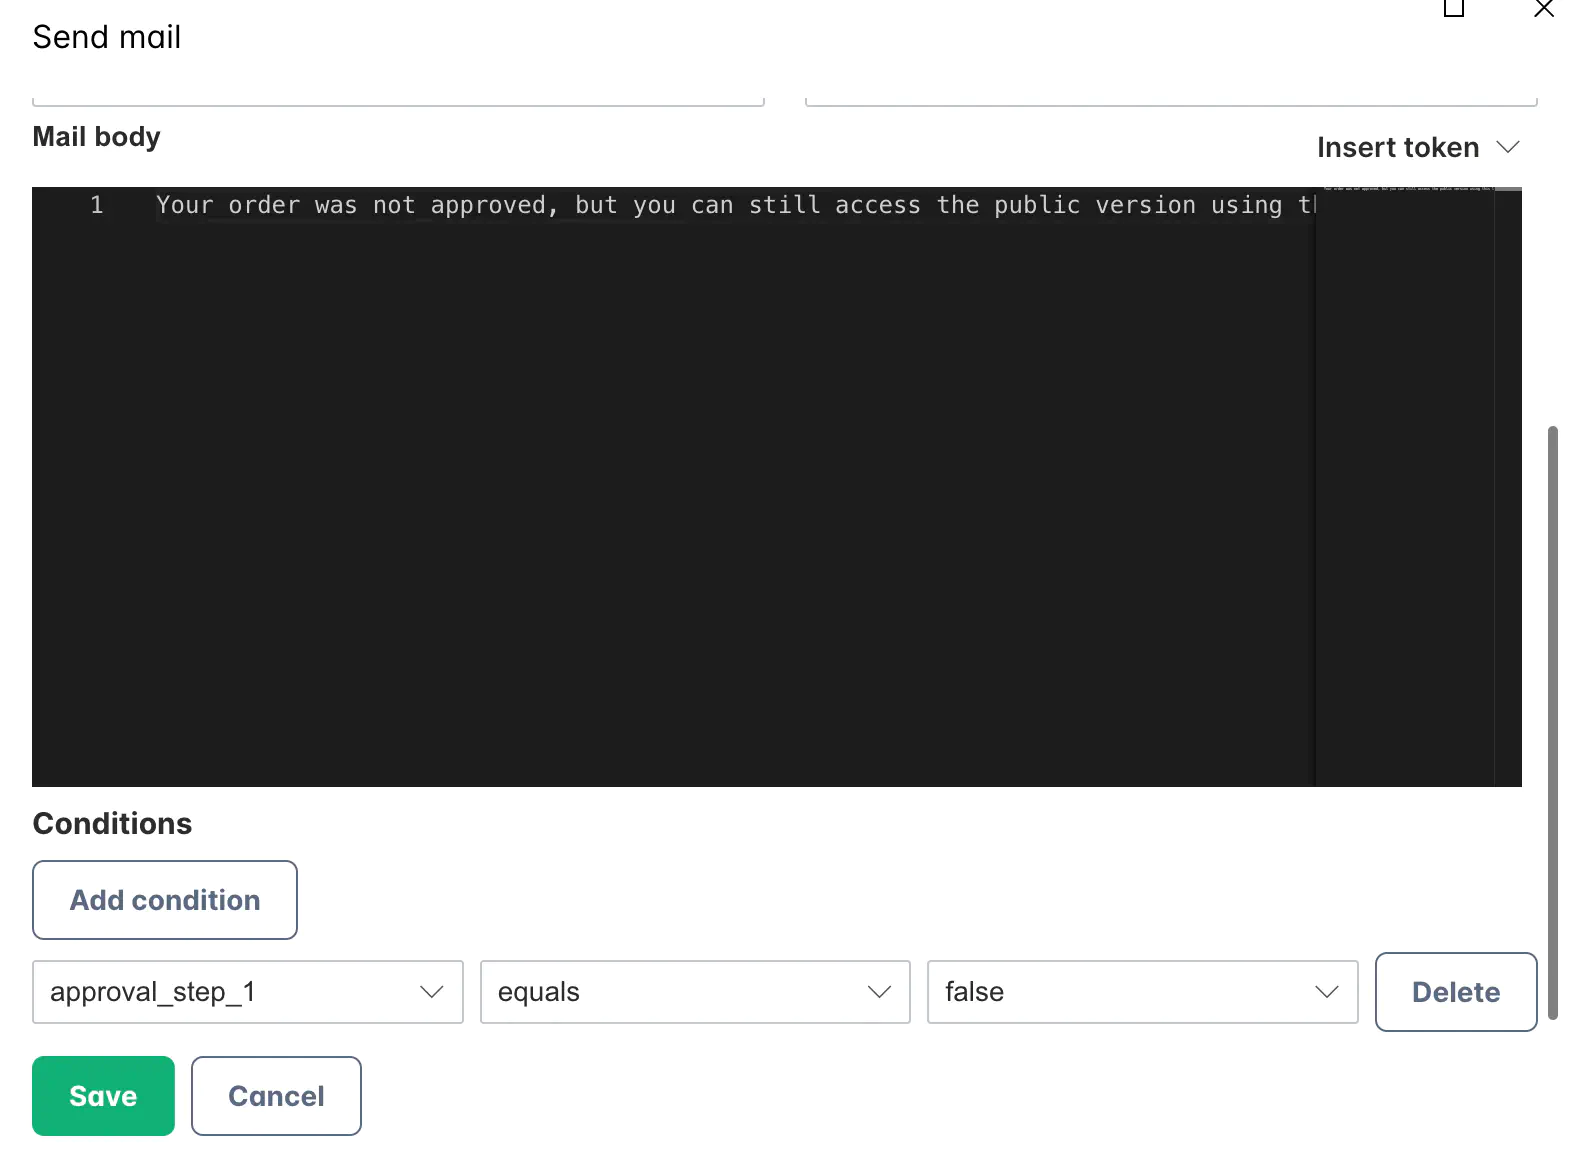
Task: Cancel the Send mail dialog
Action: coord(276,1096)
